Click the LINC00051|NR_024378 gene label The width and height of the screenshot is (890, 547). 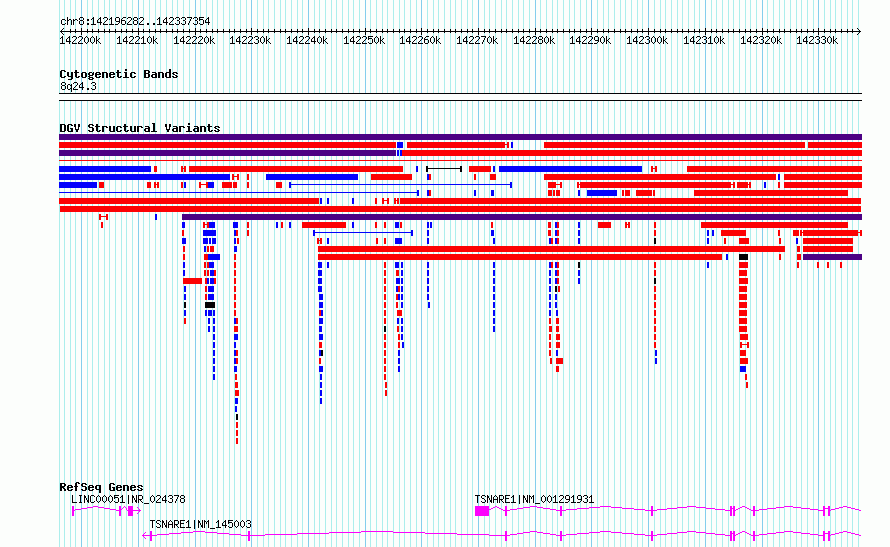click(x=128, y=499)
